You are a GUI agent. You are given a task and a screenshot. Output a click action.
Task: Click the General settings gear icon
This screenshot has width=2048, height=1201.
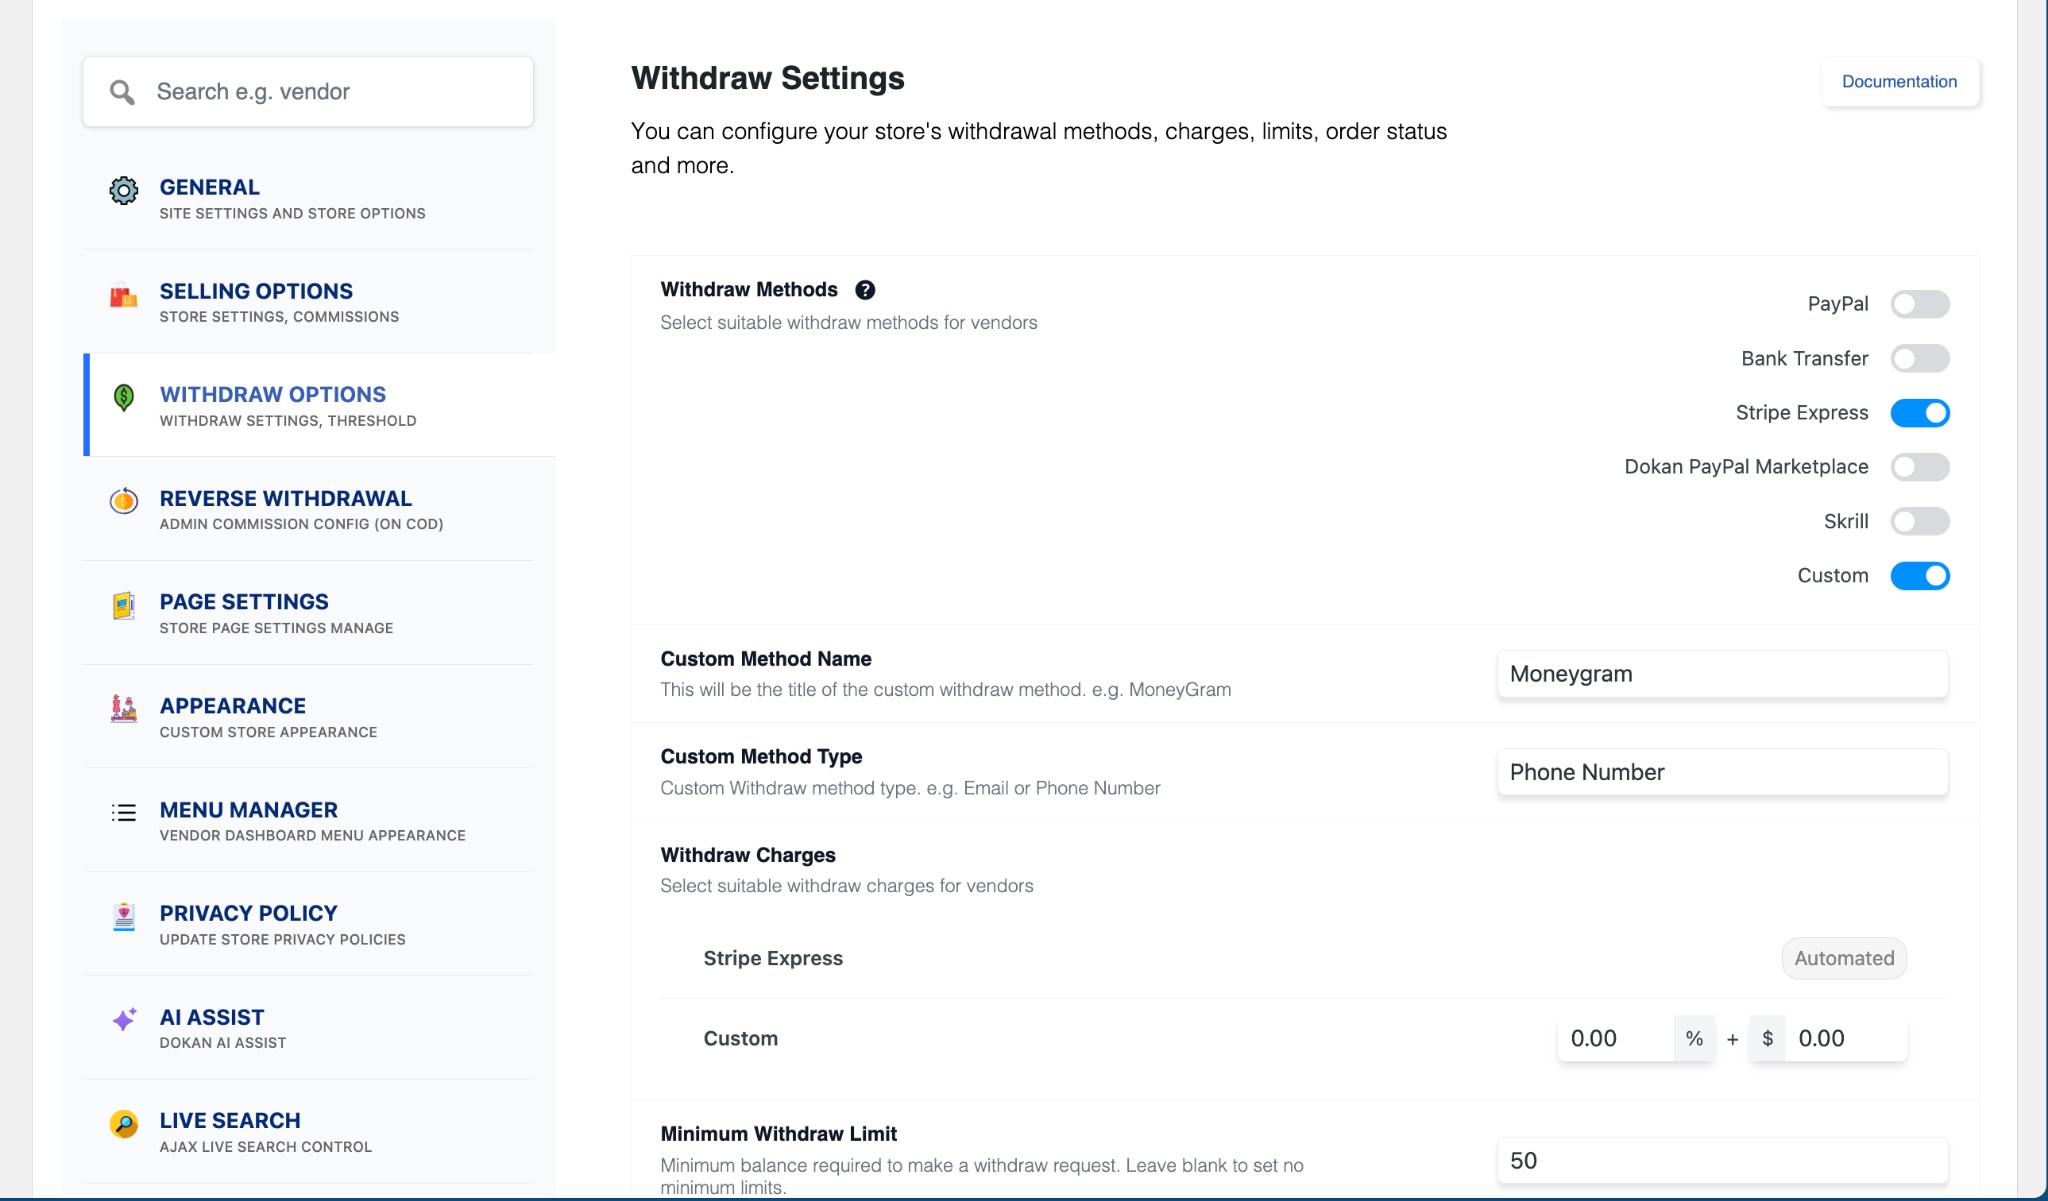click(x=122, y=191)
